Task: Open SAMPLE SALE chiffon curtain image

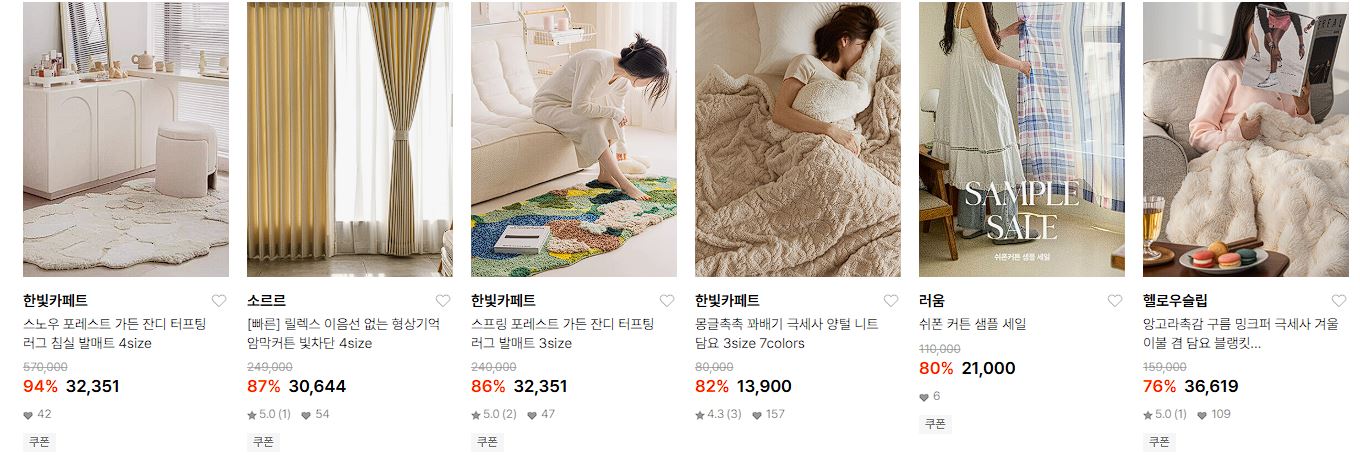Action: pos(1022,139)
